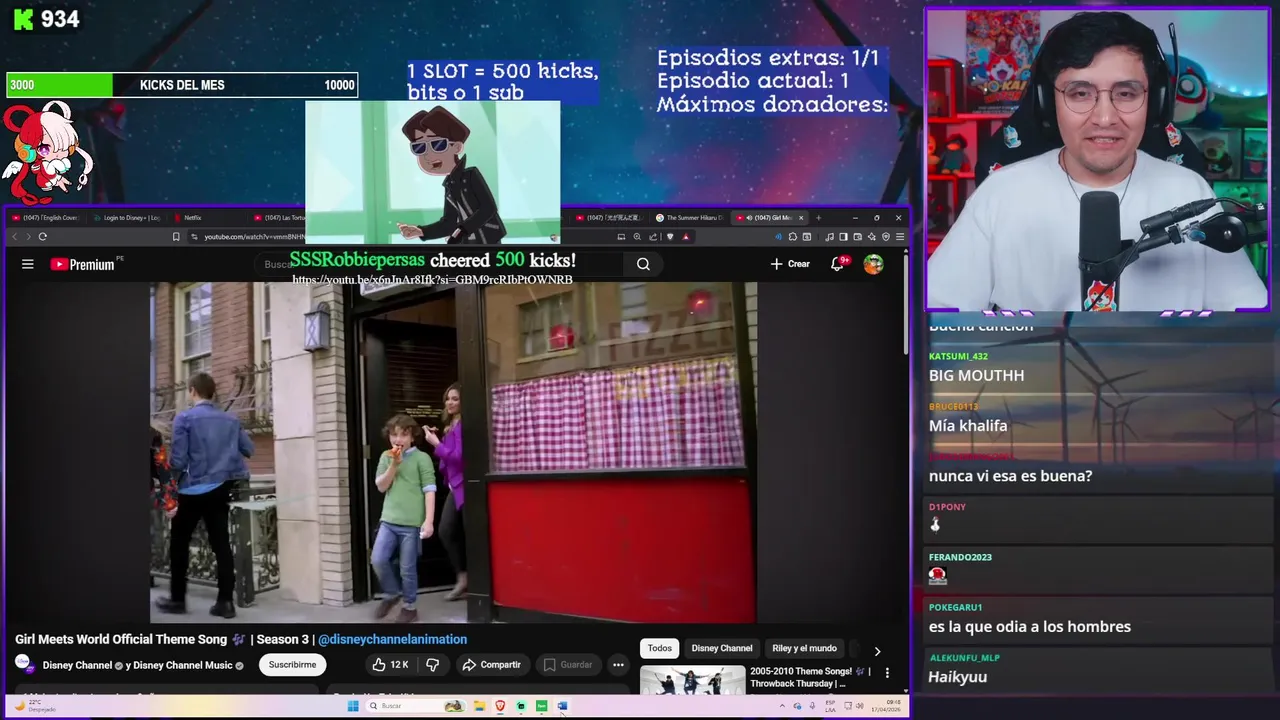
Task: Open the browser main menu icon
Action: (899, 237)
